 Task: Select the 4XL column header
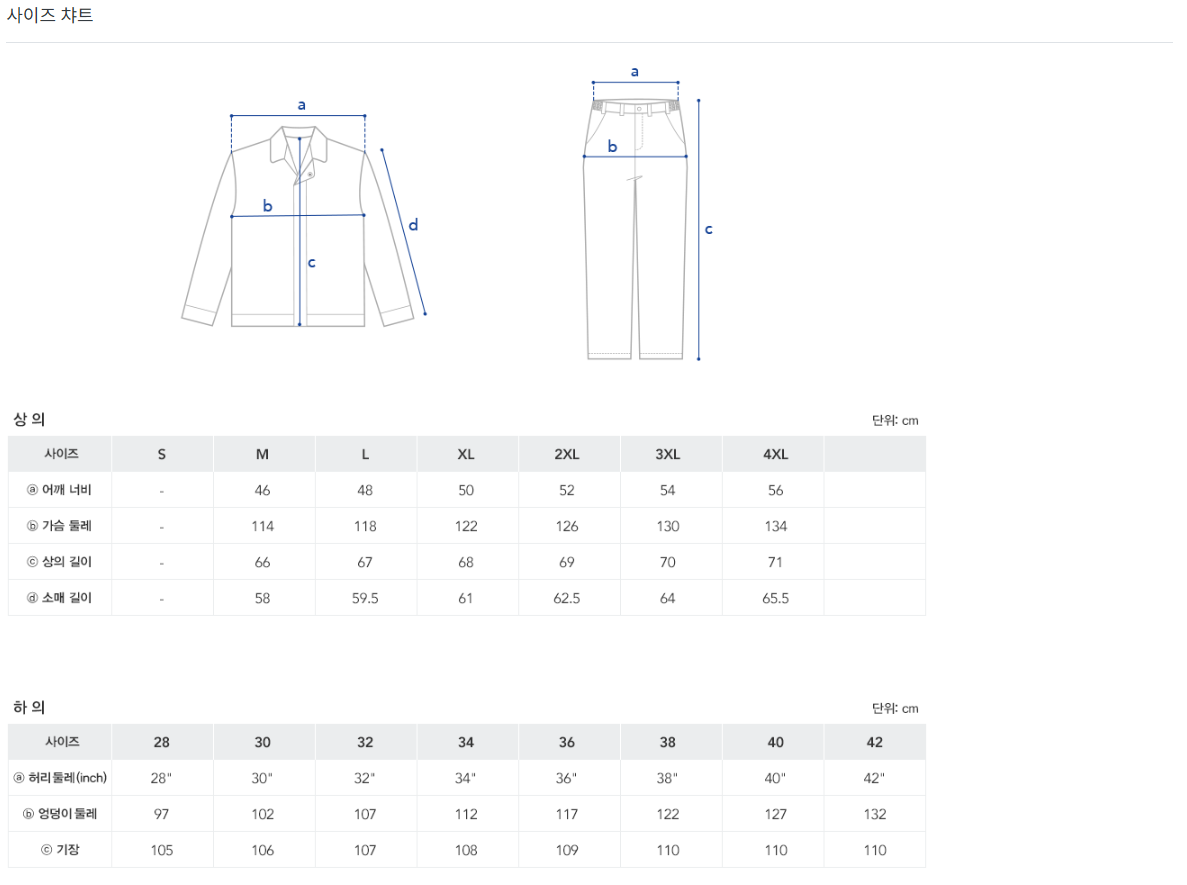[x=775, y=454]
